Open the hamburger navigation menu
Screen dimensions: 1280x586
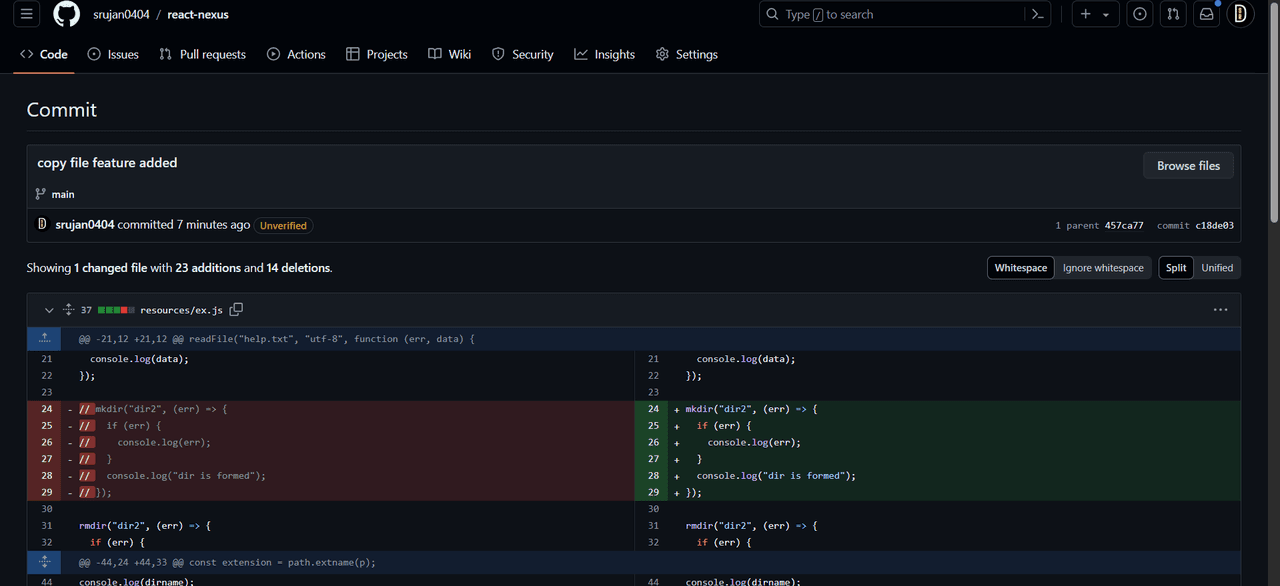(x=26, y=14)
